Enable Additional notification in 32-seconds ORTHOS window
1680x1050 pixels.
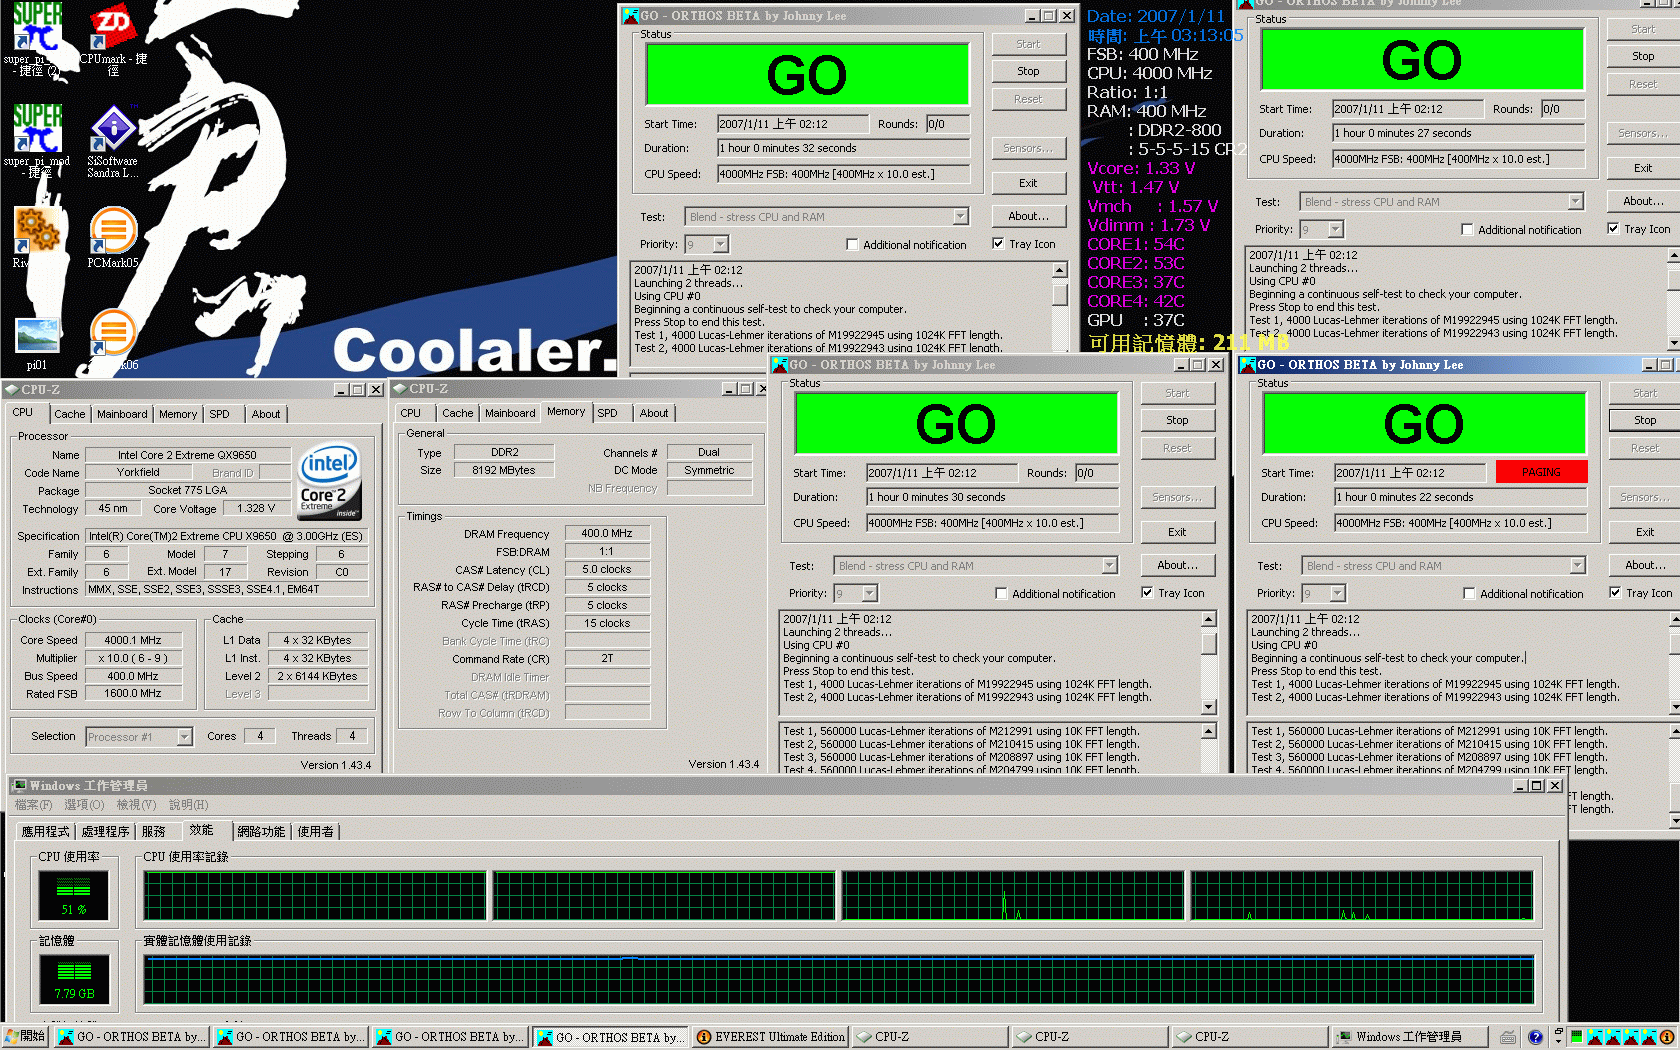coord(852,244)
